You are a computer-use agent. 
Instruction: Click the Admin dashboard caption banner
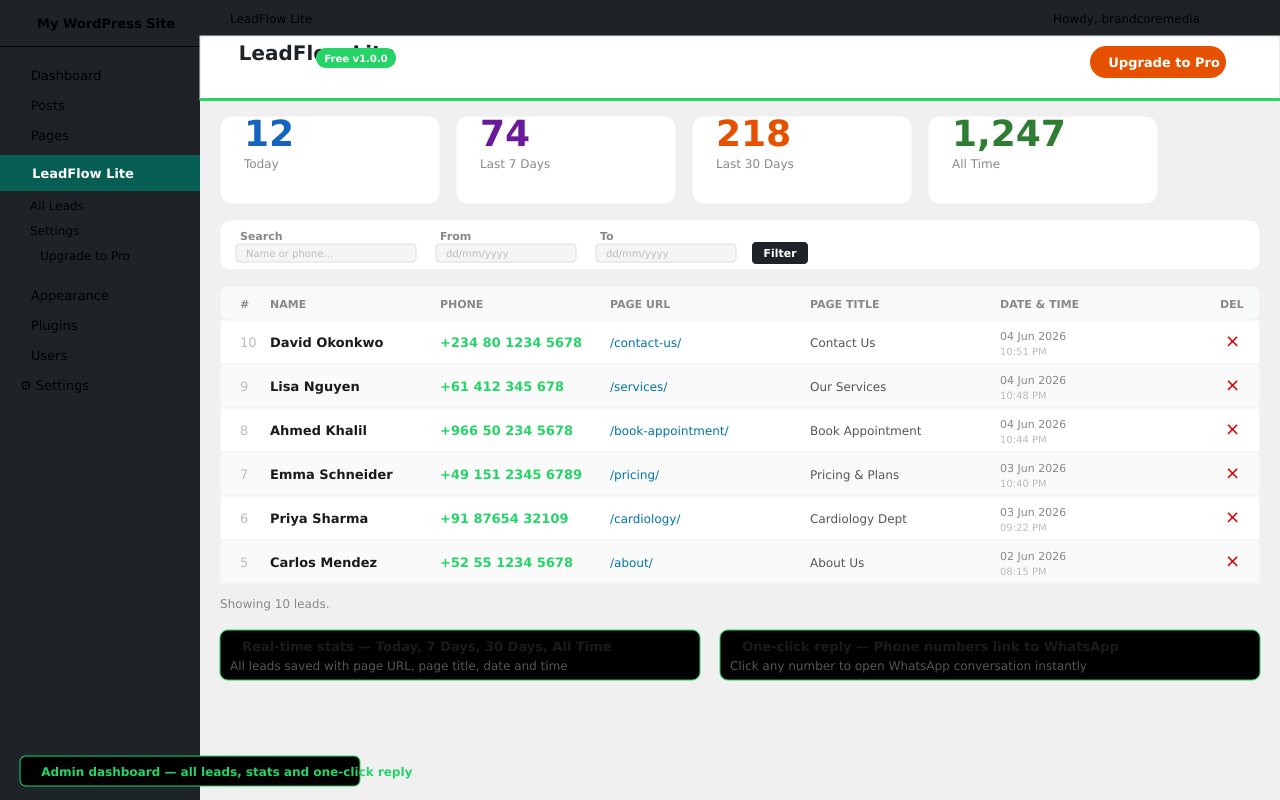pos(190,771)
